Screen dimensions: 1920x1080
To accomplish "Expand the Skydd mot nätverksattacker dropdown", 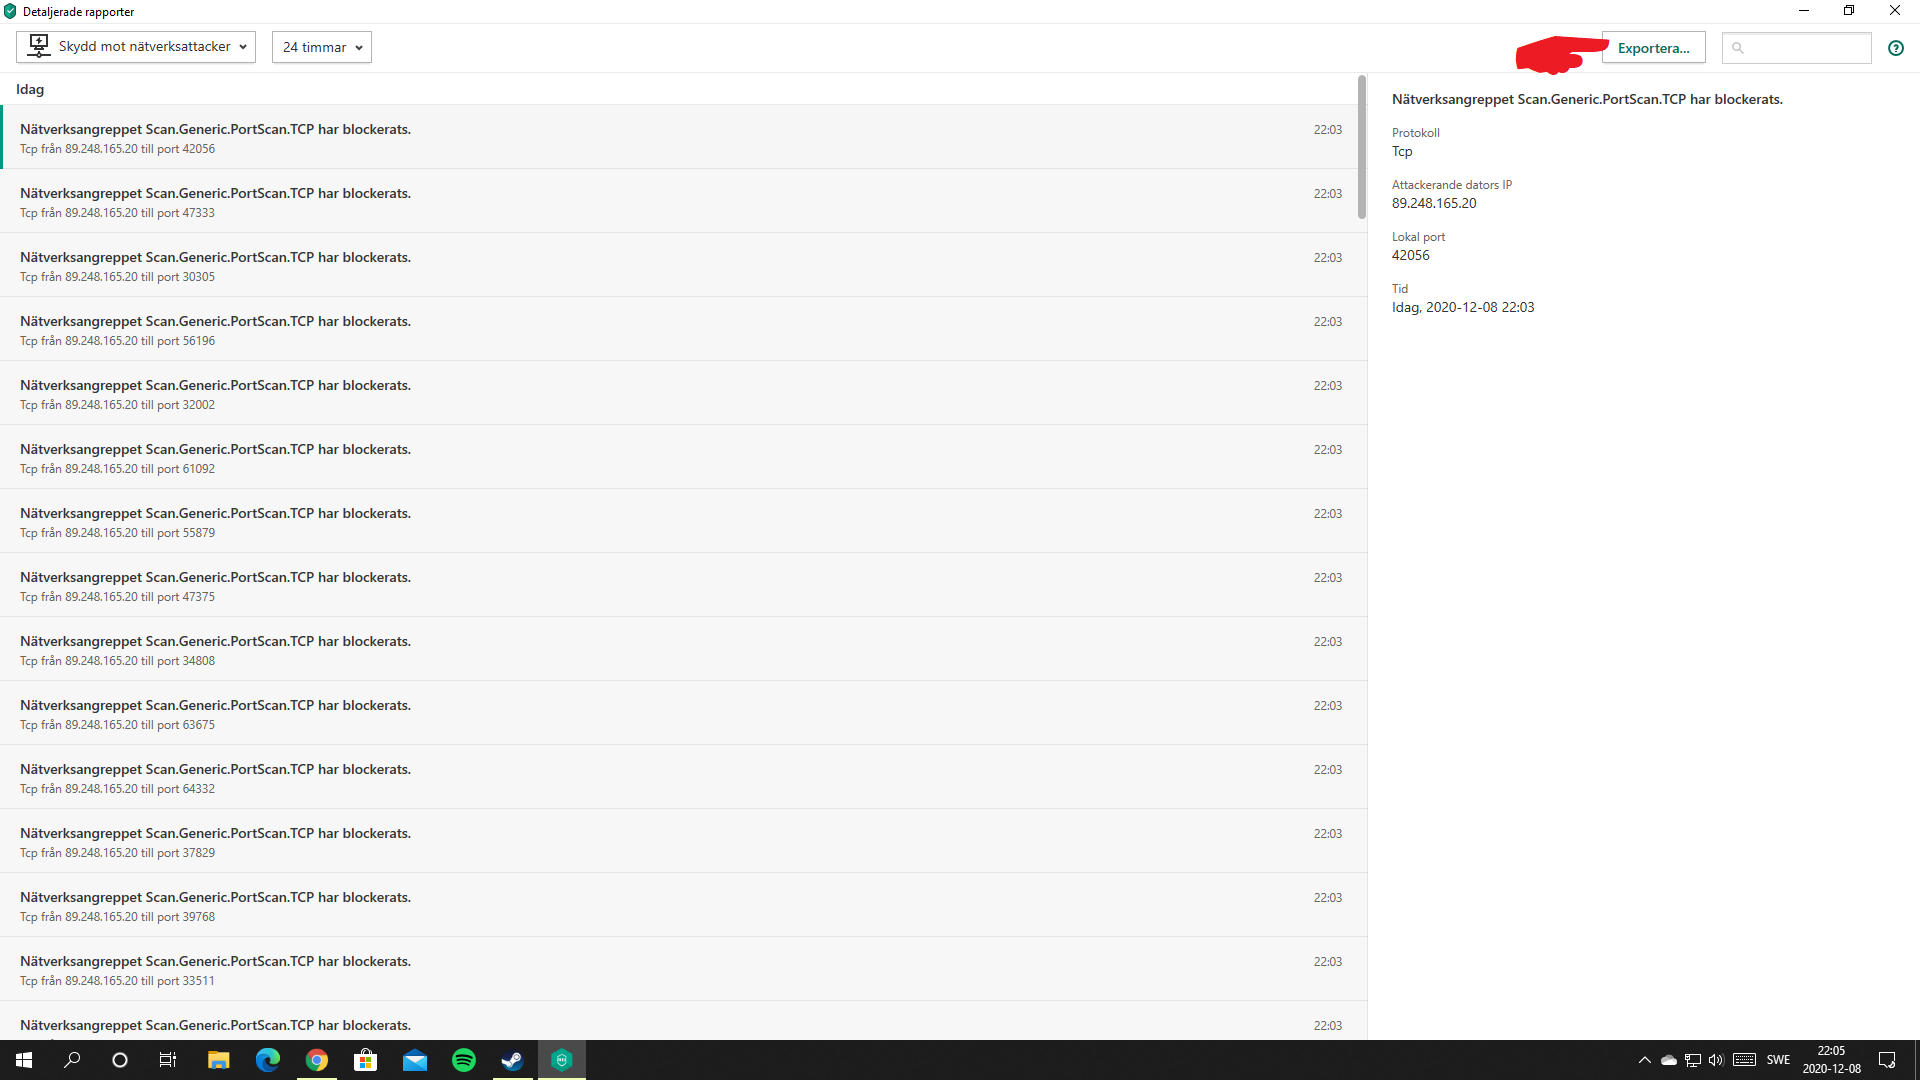I will pyautogui.click(x=136, y=47).
